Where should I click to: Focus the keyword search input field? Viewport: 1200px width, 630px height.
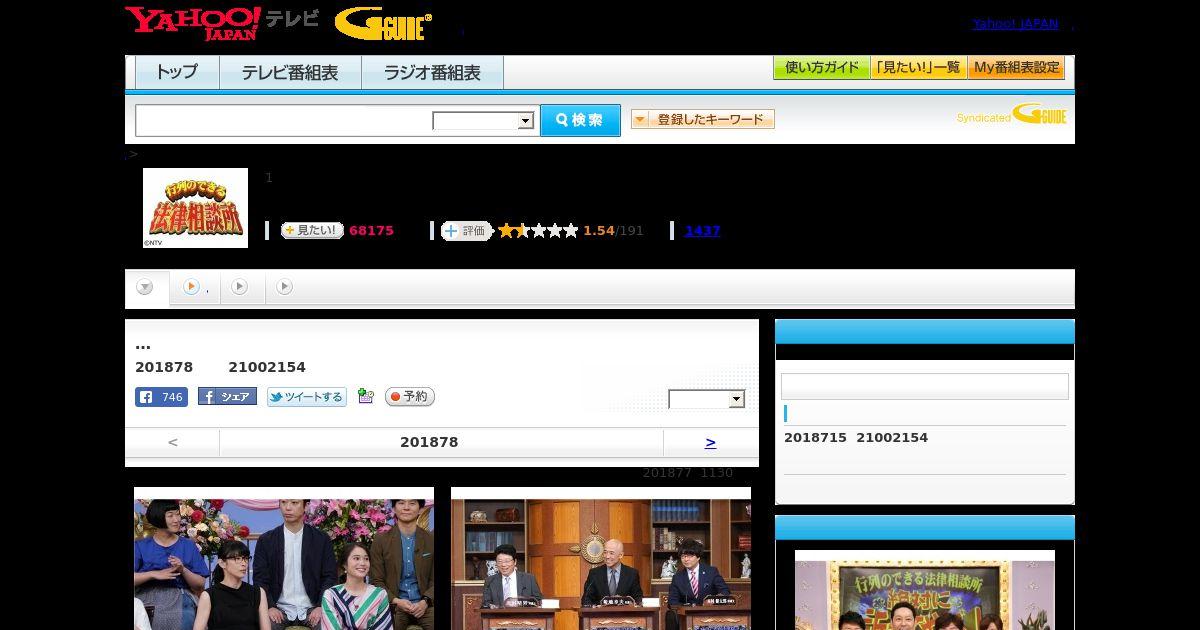[284, 120]
